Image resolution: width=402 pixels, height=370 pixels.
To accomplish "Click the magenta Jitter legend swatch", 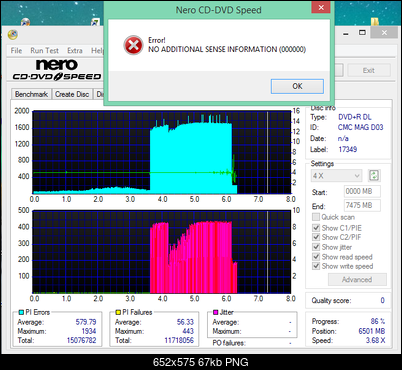I will [215, 312].
